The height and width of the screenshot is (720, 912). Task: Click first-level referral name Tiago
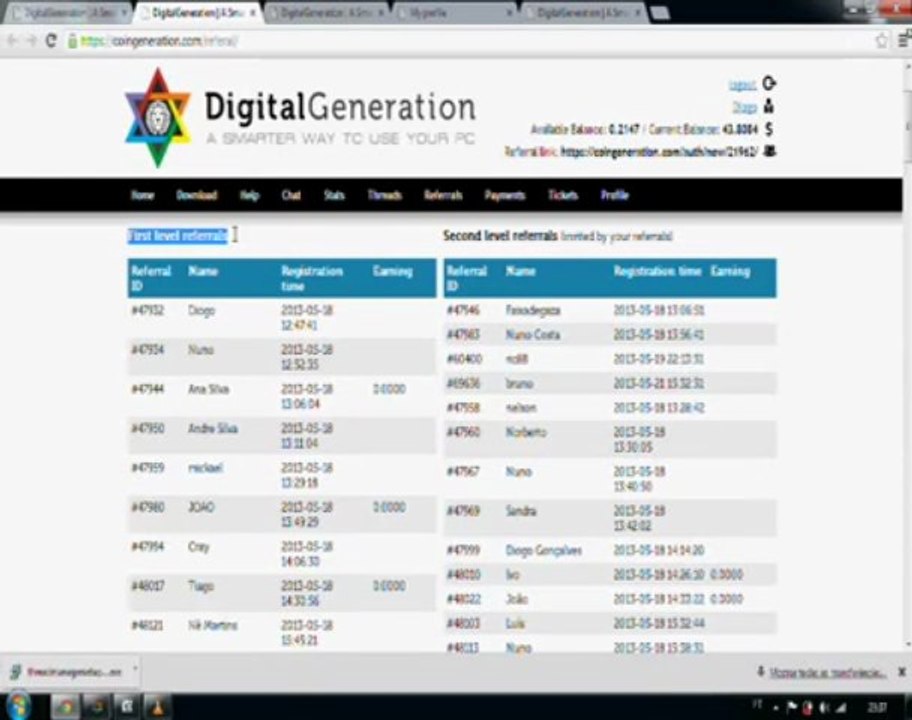coord(201,586)
